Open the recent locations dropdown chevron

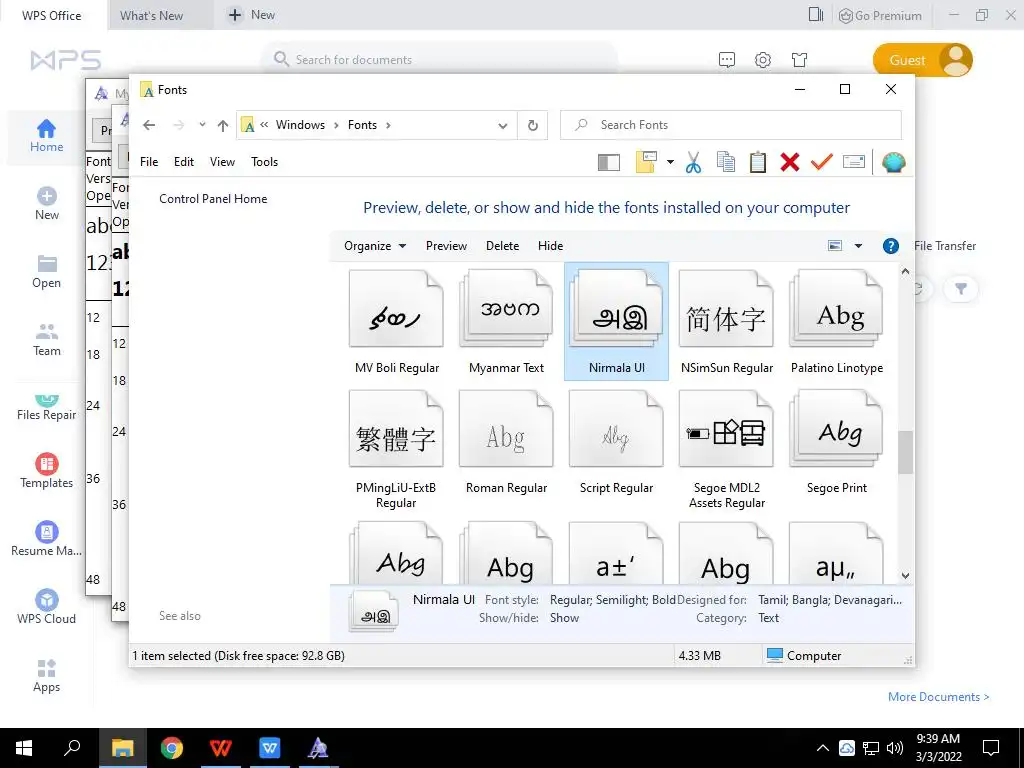point(202,125)
